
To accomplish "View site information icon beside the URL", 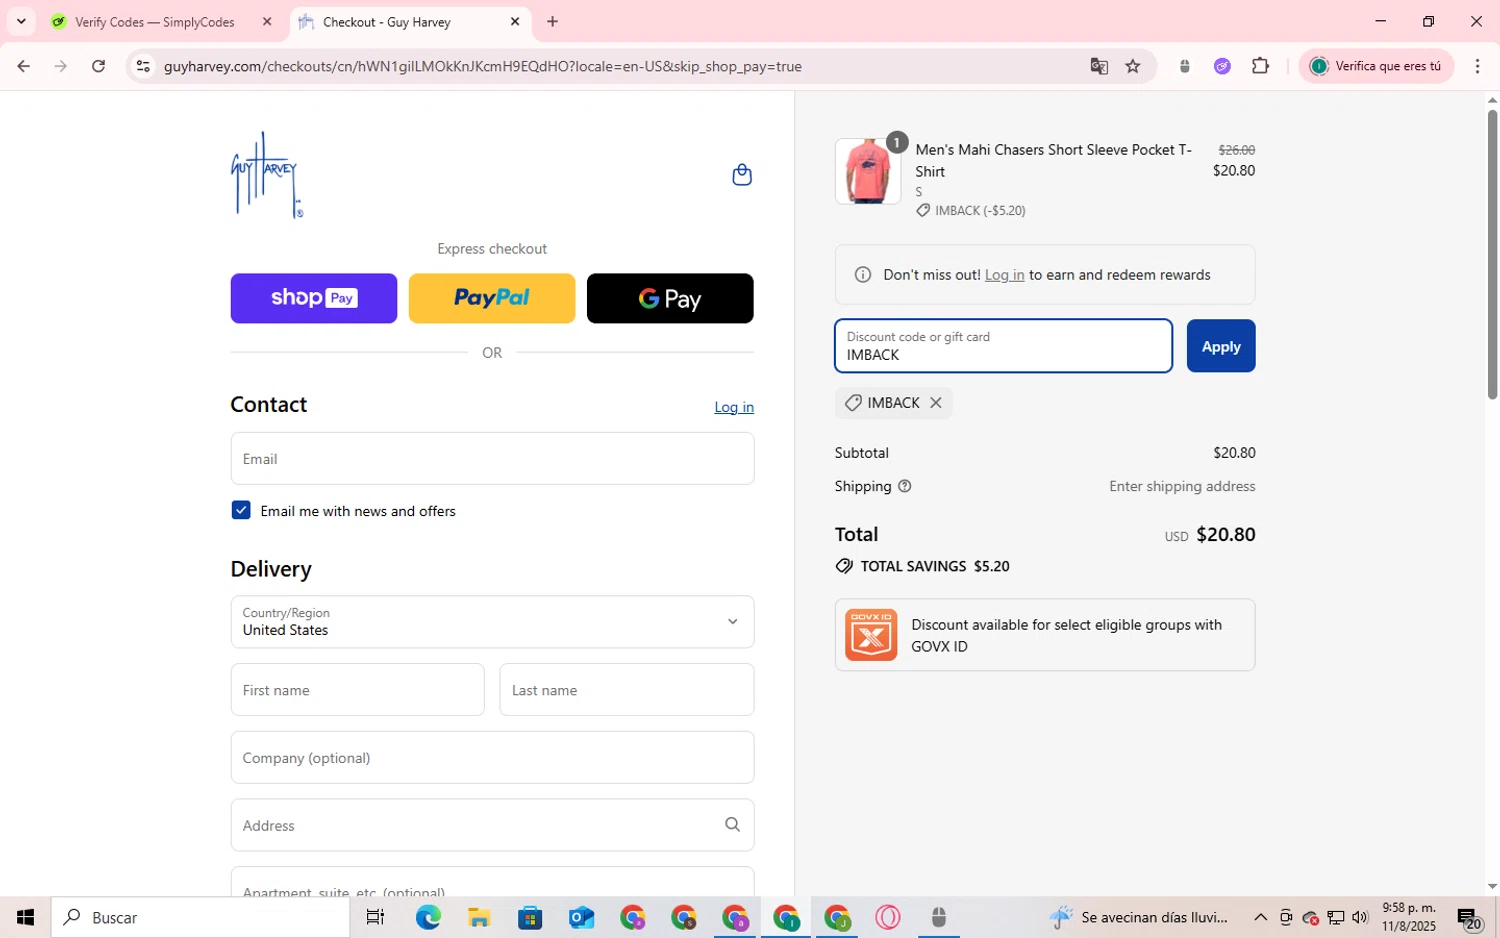I will click(143, 66).
